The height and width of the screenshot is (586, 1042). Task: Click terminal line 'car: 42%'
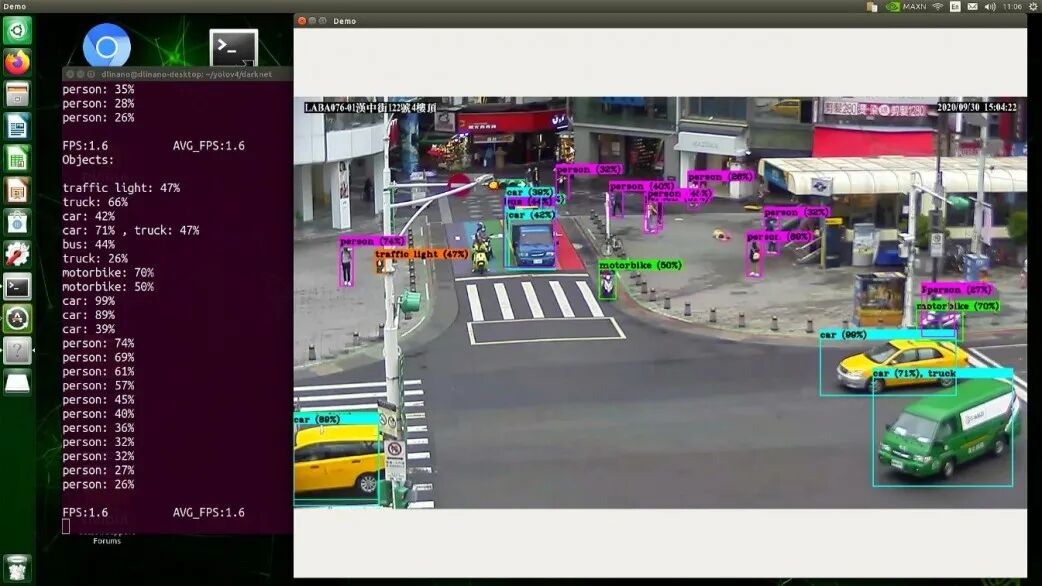pyautogui.click(x=88, y=216)
